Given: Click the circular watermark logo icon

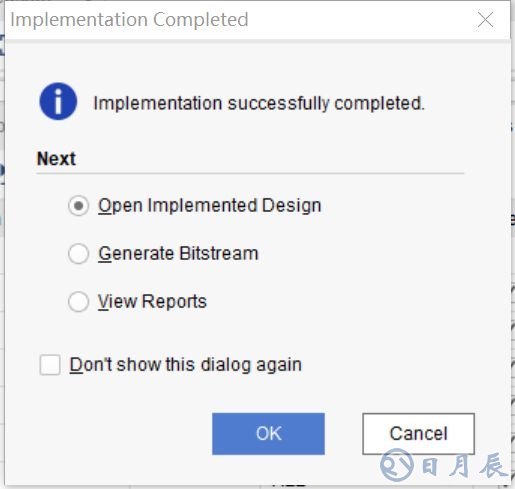Looking at the screenshot, I should [x=397, y=465].
